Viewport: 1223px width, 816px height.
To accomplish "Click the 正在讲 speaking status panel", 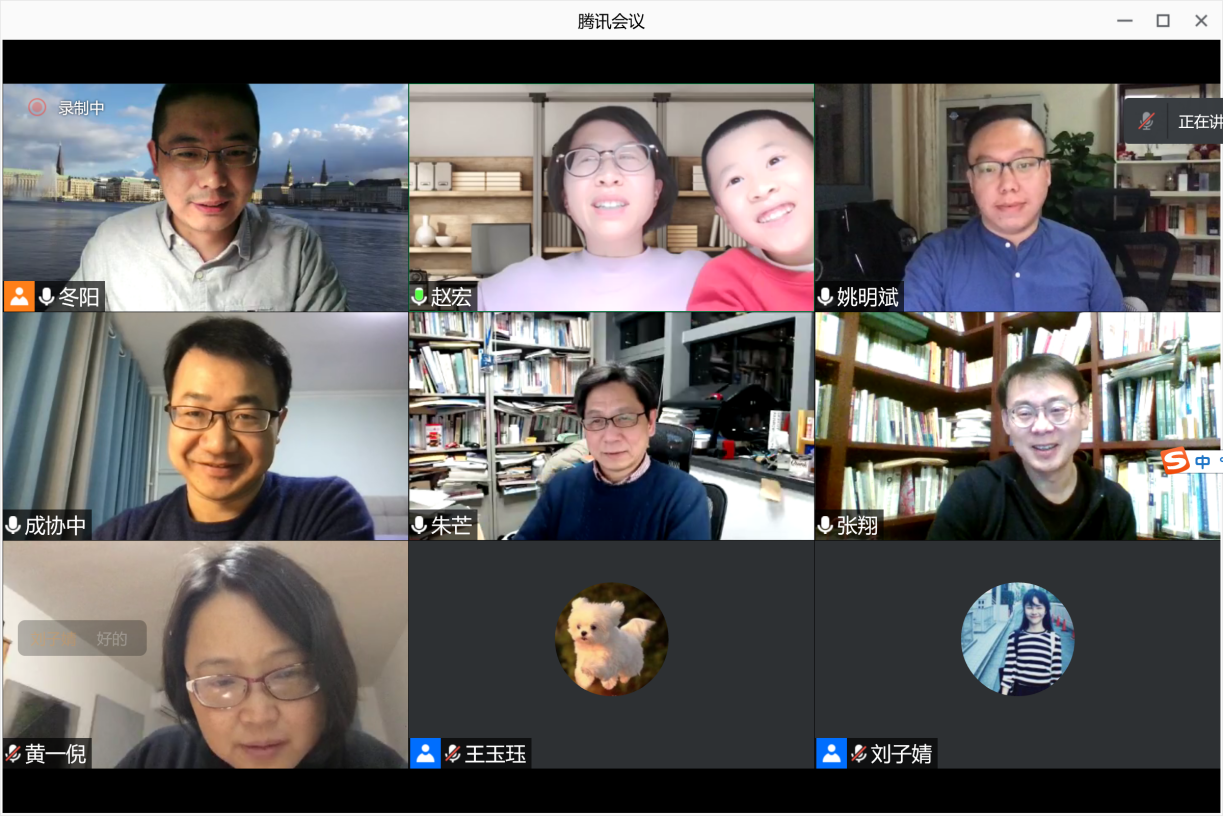I will tap(1173, 121).
